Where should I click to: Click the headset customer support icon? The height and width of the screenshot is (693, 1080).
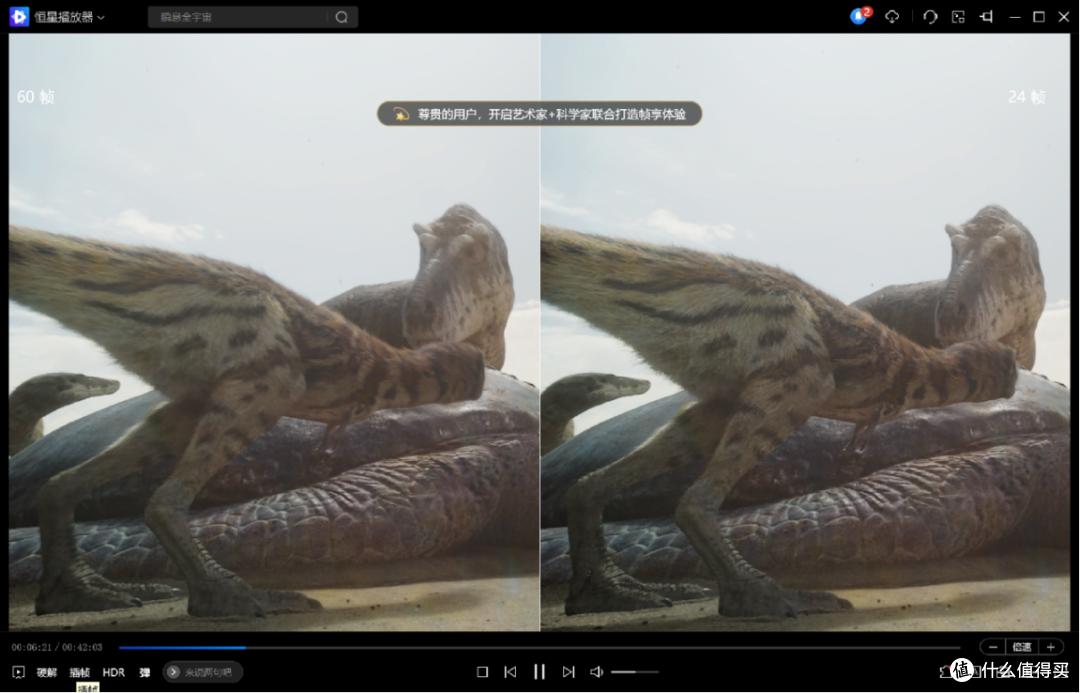point(930,17)
